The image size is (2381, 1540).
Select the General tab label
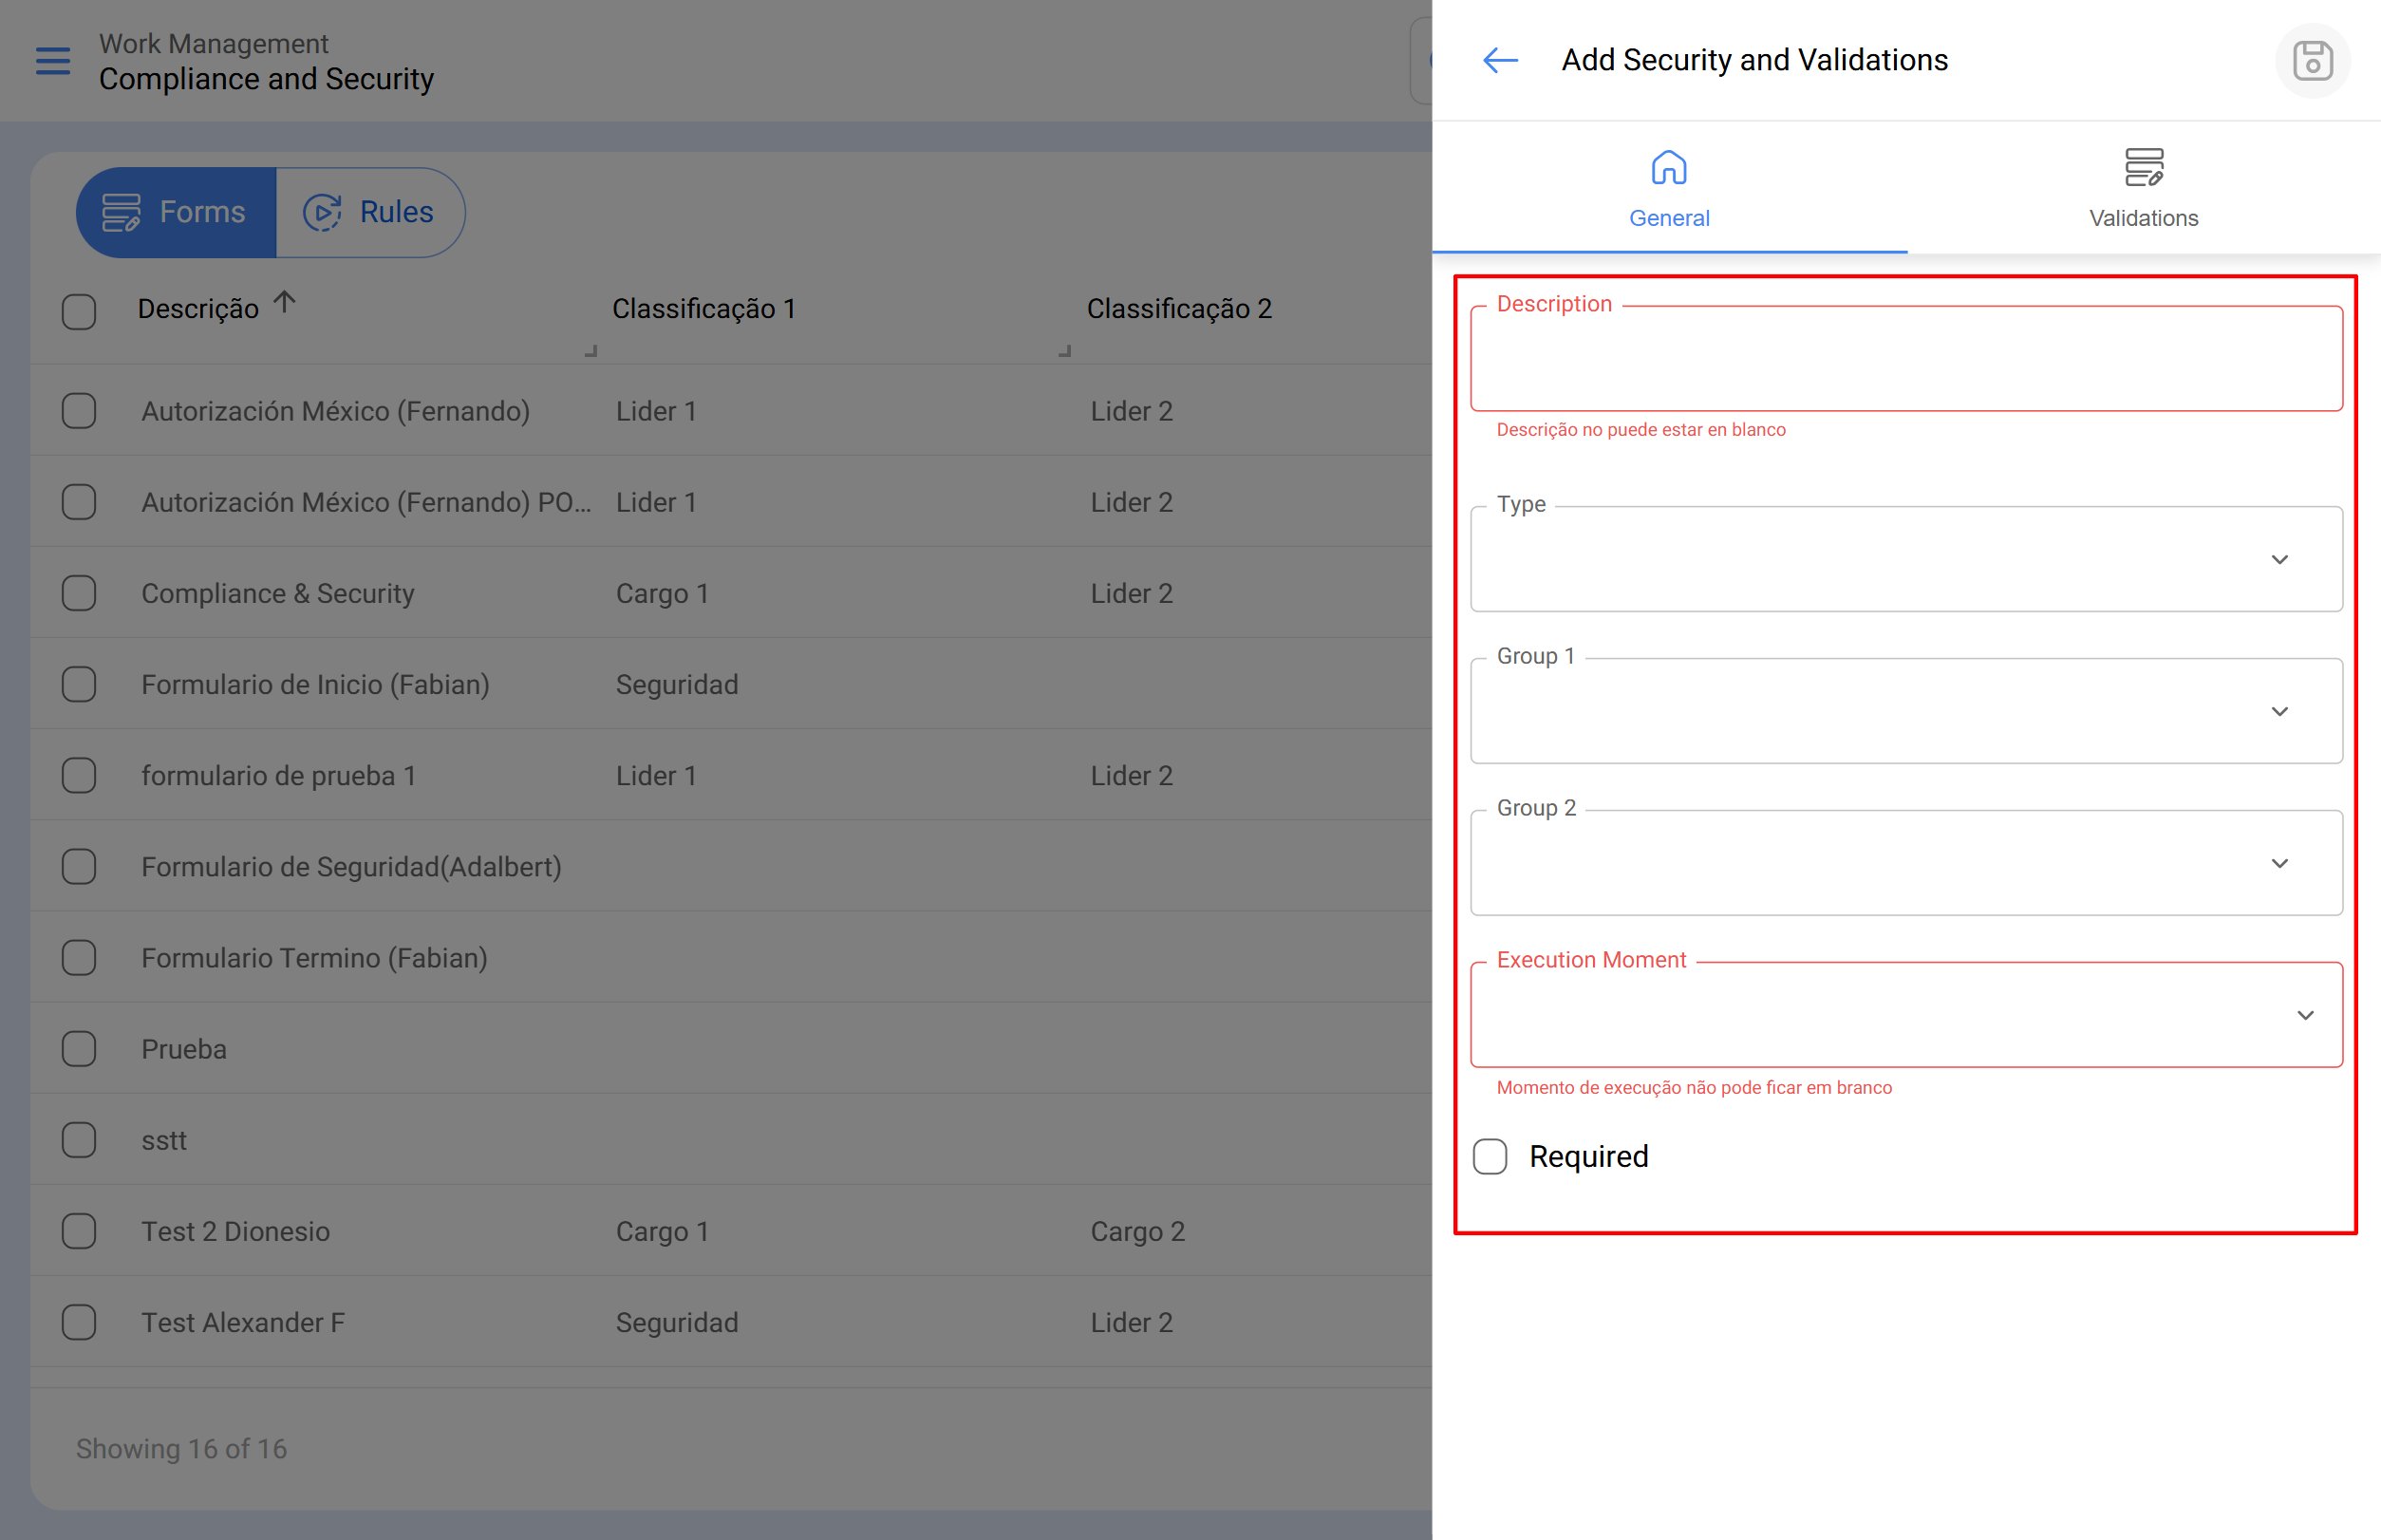(1668, 218)
